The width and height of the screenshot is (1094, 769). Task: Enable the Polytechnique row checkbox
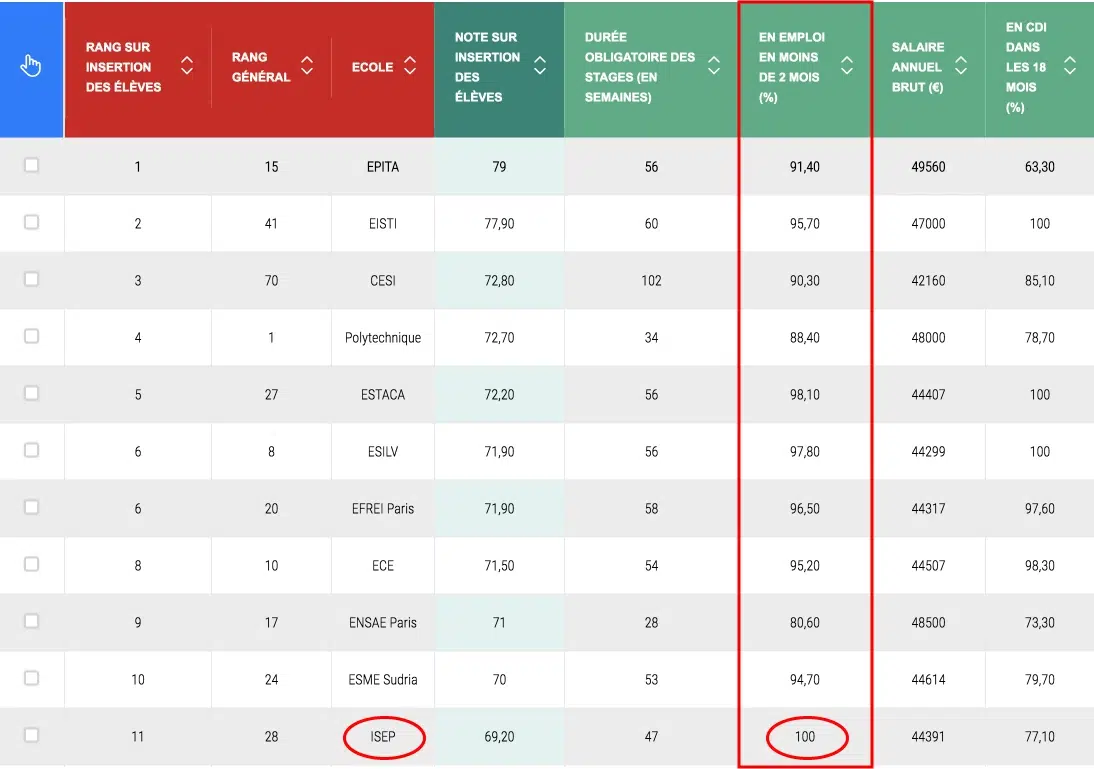[x=31, y=336]
